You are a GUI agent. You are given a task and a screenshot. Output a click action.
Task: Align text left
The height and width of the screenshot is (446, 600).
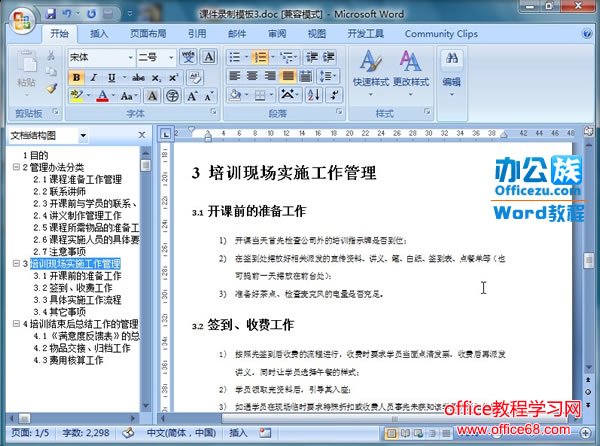click(235, 76)
